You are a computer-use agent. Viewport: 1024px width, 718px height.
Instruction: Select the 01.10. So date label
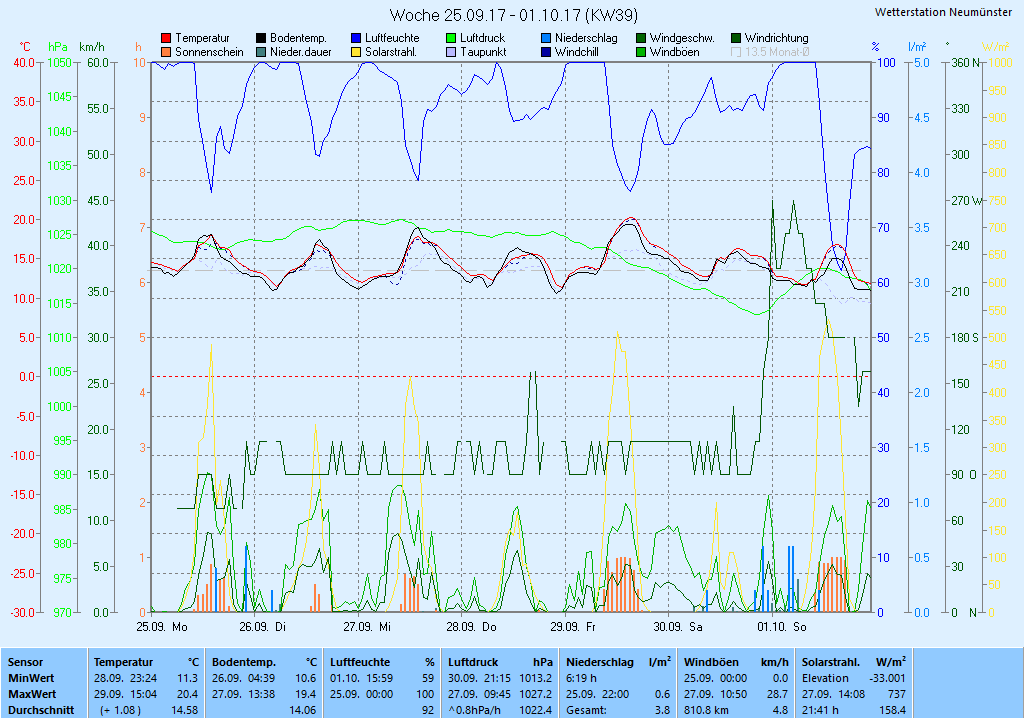[x=781, y=627]
